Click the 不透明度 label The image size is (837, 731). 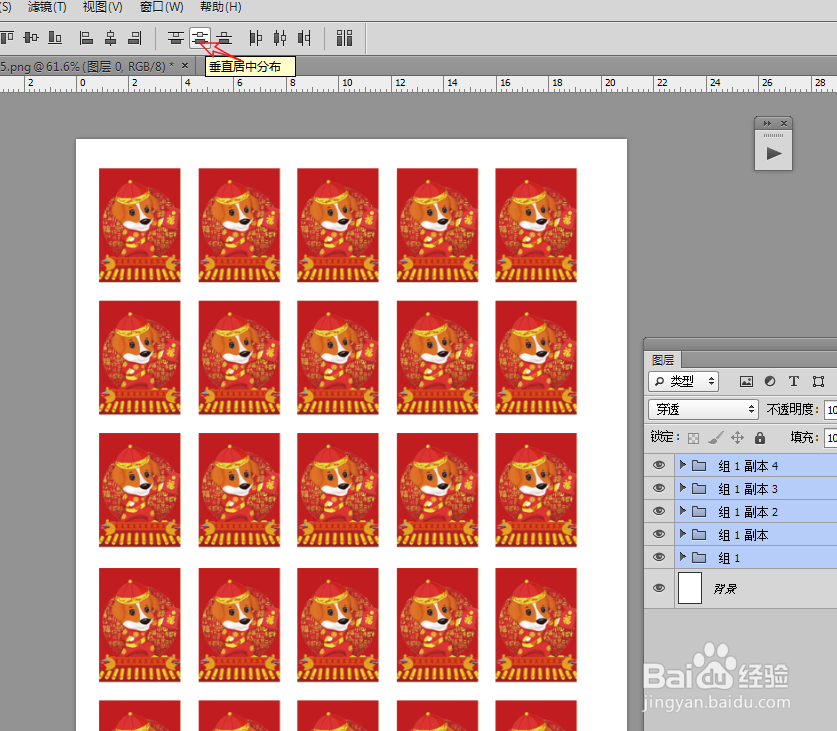tap(792, 410)
